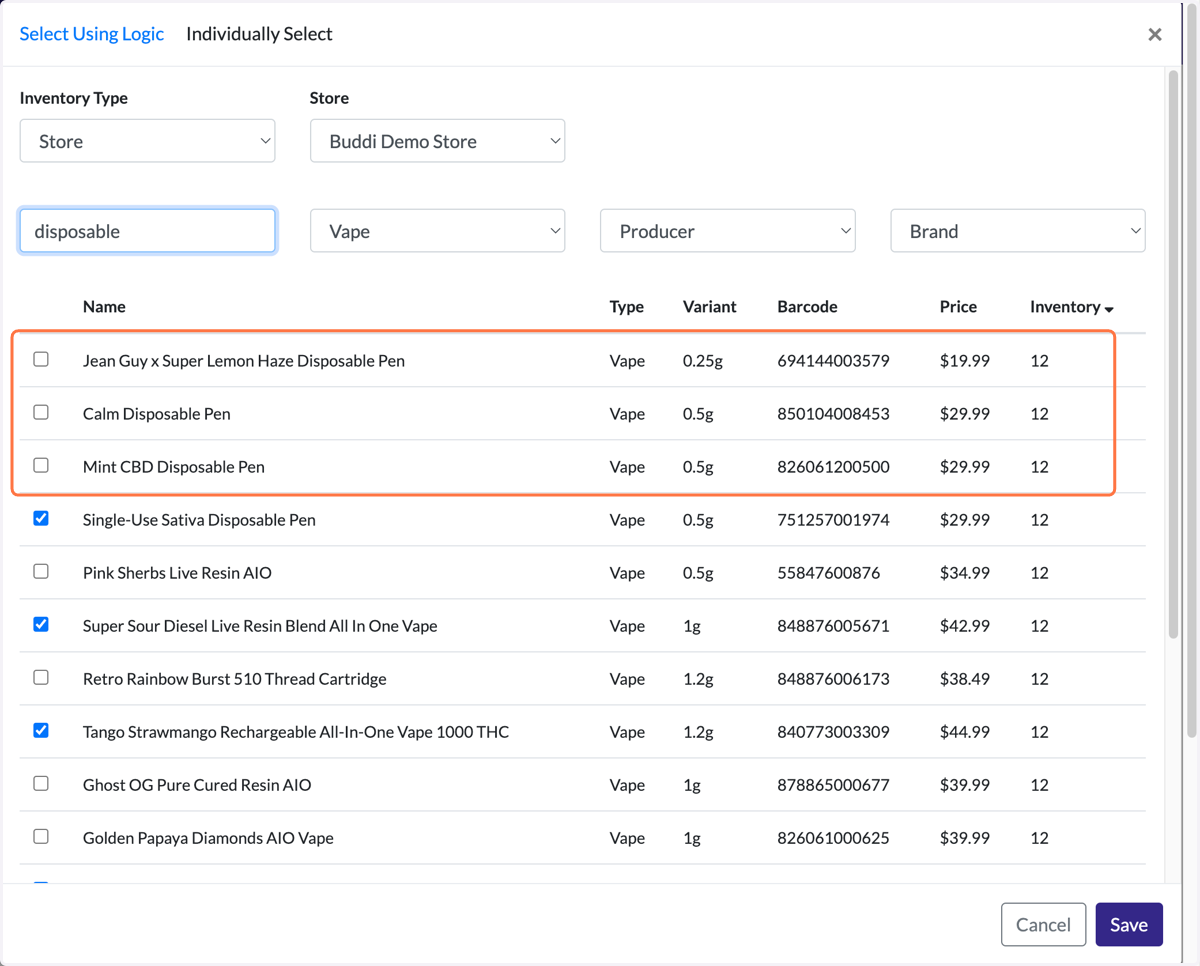1200x966 pixels.
Task: Click product name Calm Disposable Pen
Action: [157, 414]
